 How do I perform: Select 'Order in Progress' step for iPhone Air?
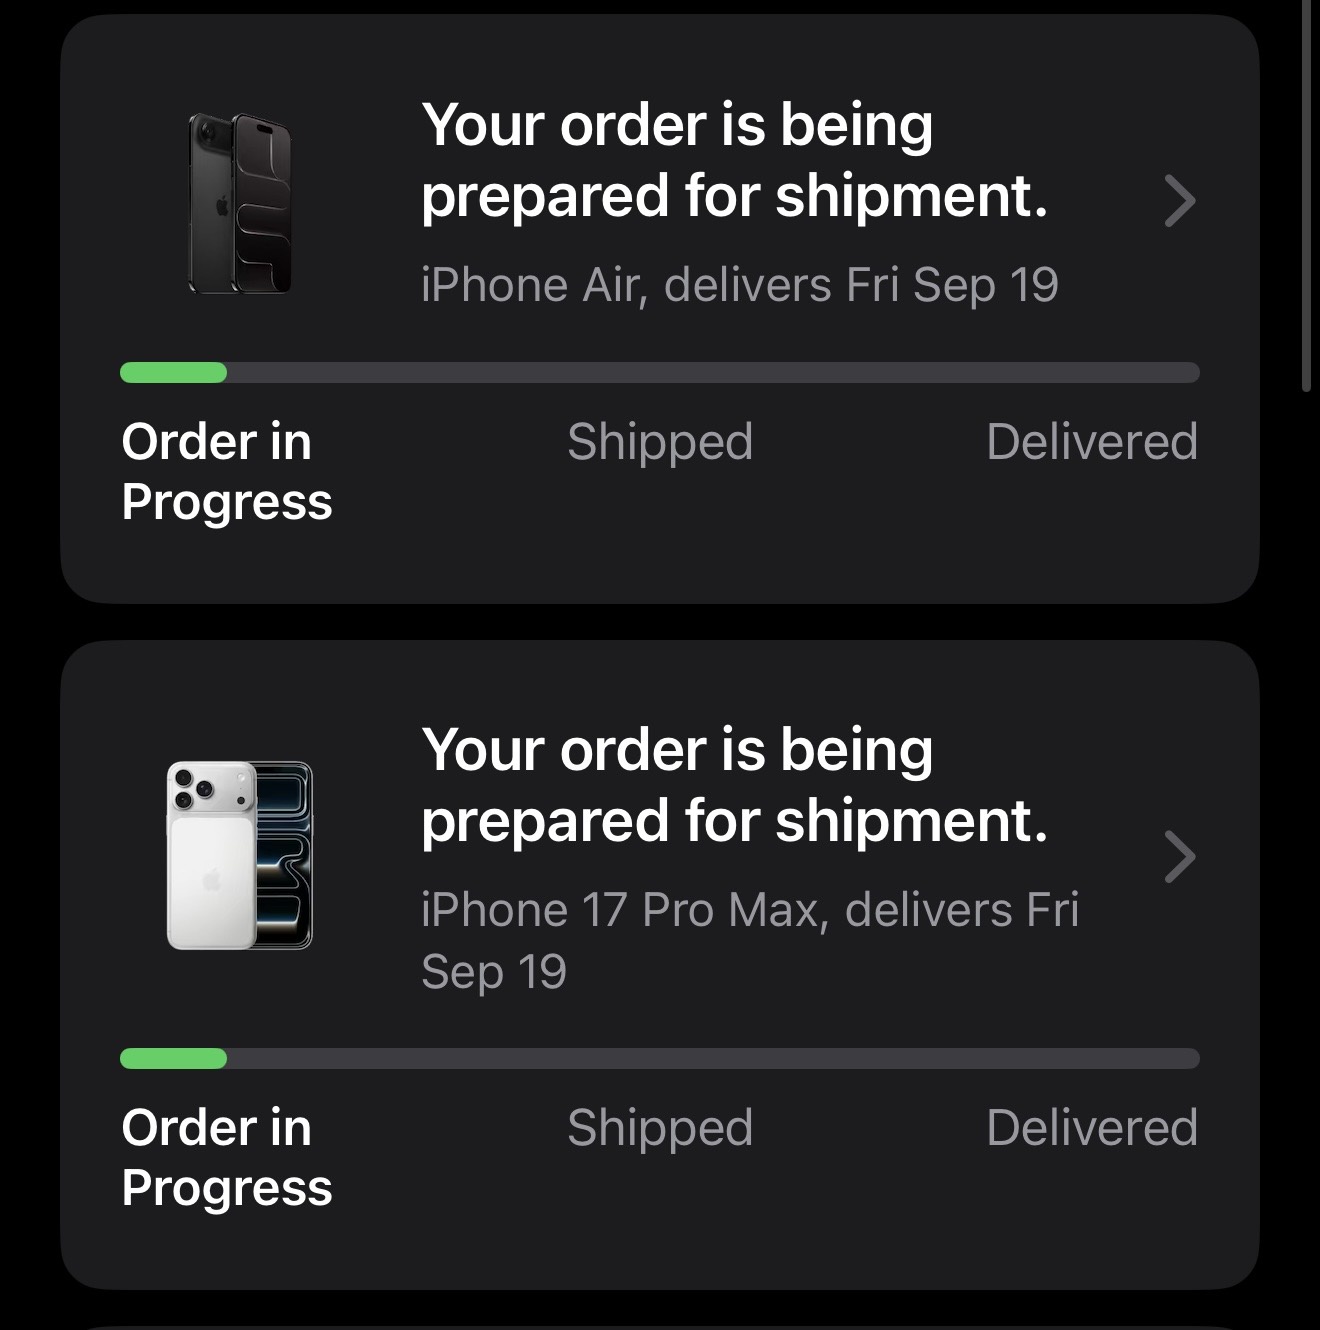click(x=226, y=471)
